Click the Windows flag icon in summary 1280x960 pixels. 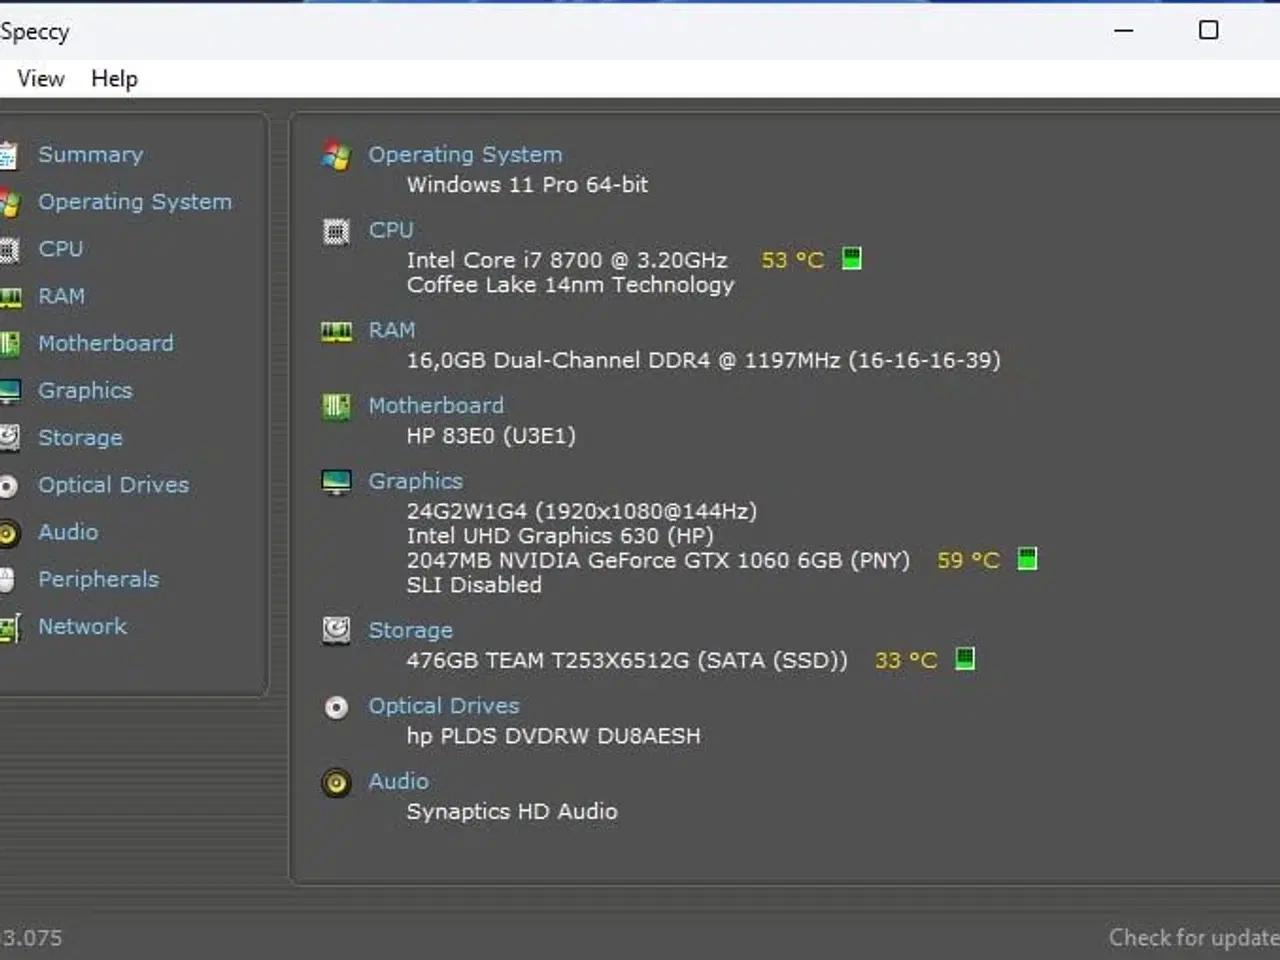(x=336, y=155)
